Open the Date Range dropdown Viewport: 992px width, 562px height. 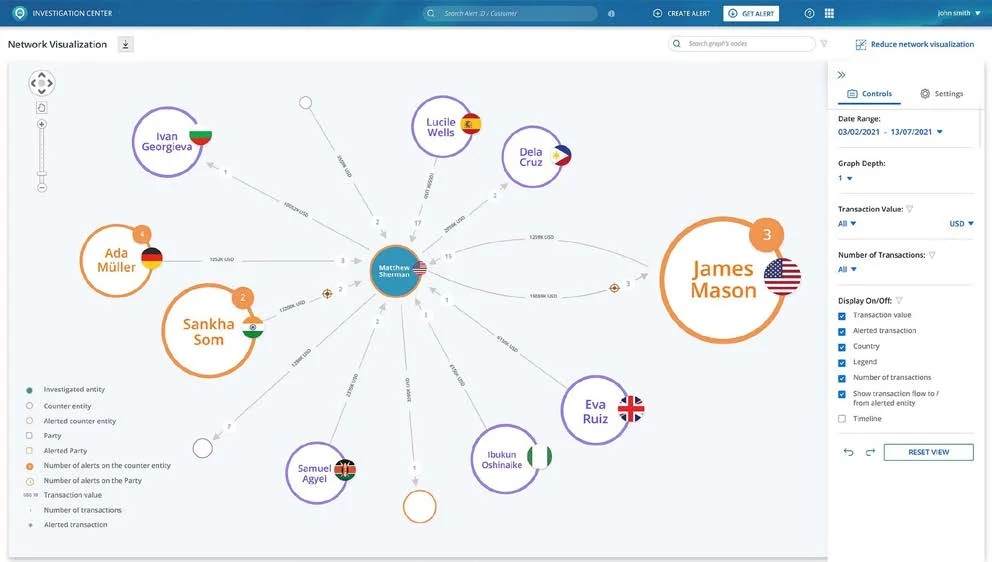point(890,132)
